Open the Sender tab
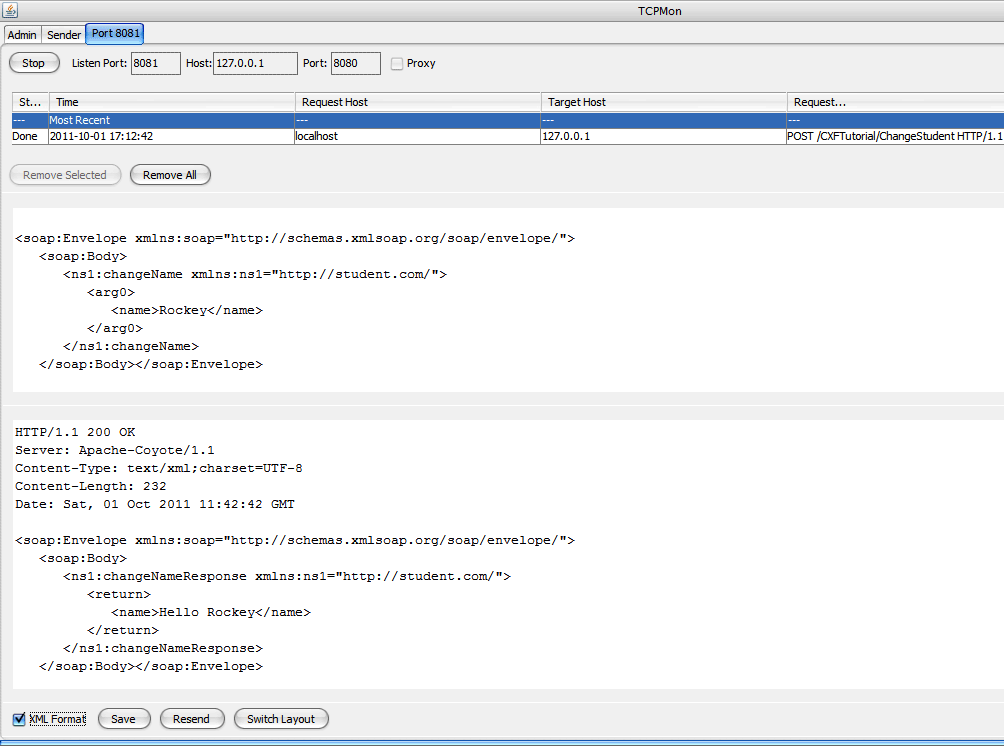 pos(64,35)
